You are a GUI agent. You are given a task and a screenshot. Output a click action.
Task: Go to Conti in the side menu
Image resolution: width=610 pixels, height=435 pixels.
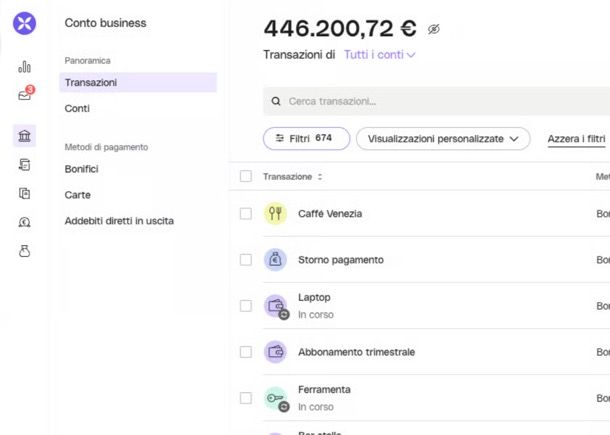77,108
